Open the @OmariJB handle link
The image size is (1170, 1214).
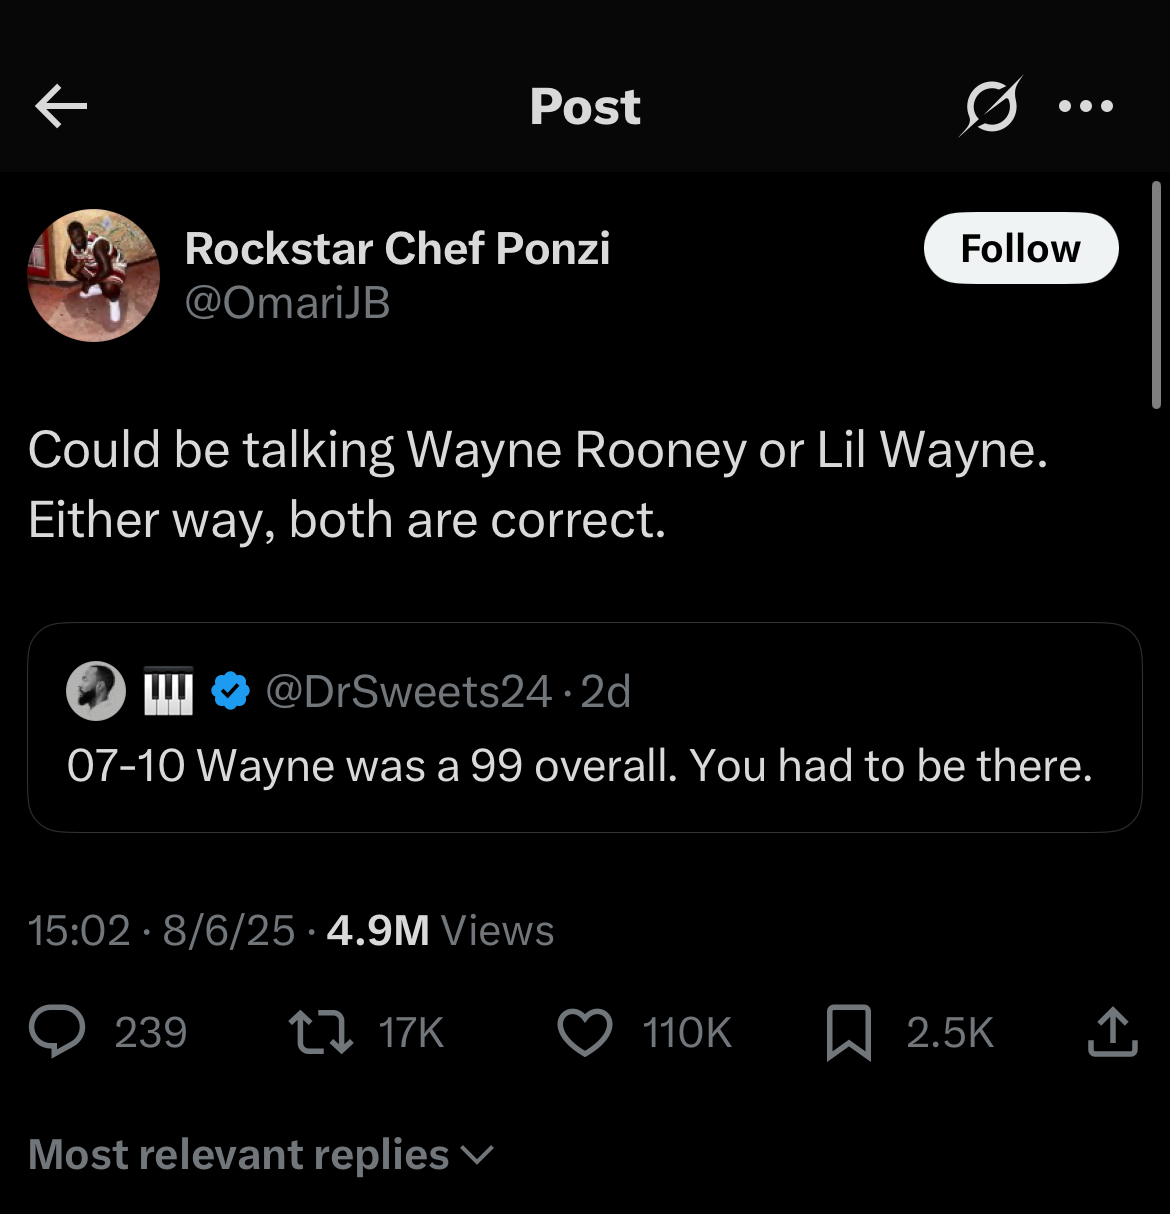tap(288, 303)
